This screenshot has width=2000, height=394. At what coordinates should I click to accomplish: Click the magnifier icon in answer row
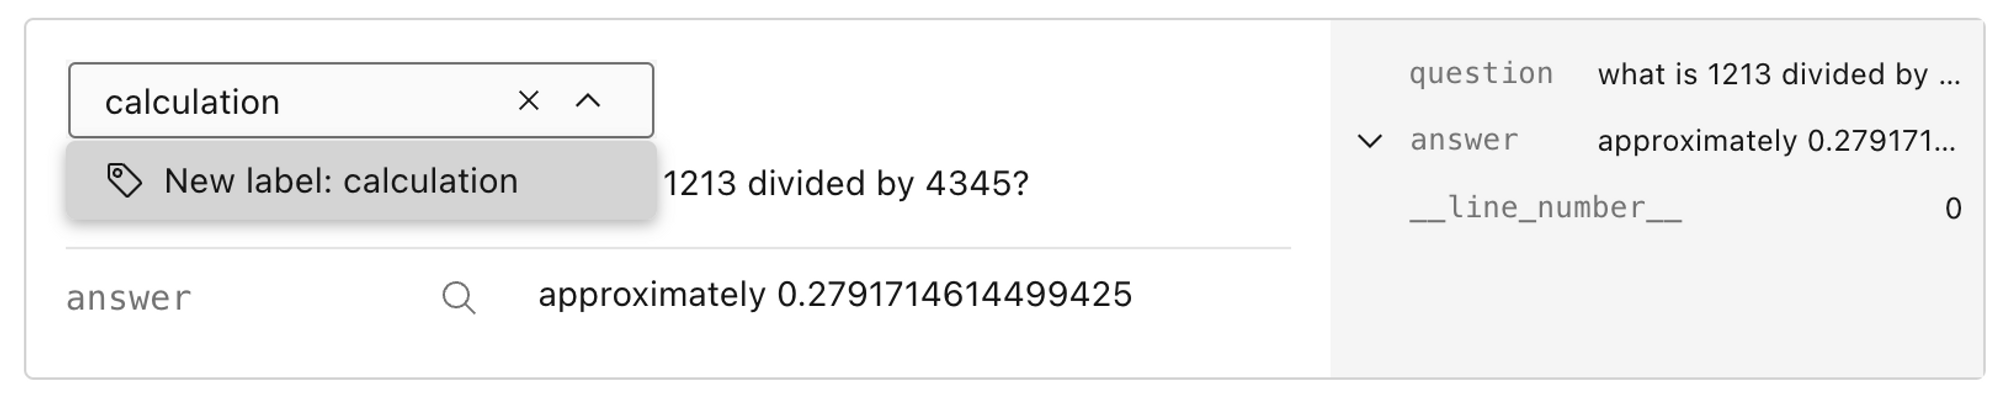click(x=458, y=297)
